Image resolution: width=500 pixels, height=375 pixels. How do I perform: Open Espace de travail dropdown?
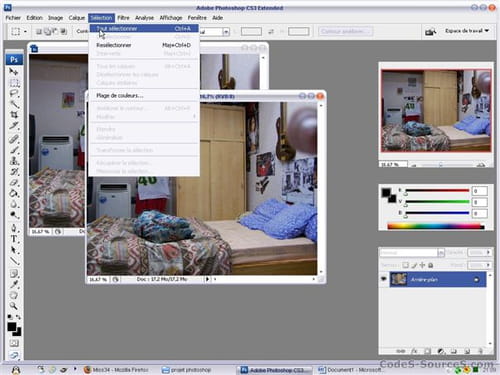(x=467, y=31)
